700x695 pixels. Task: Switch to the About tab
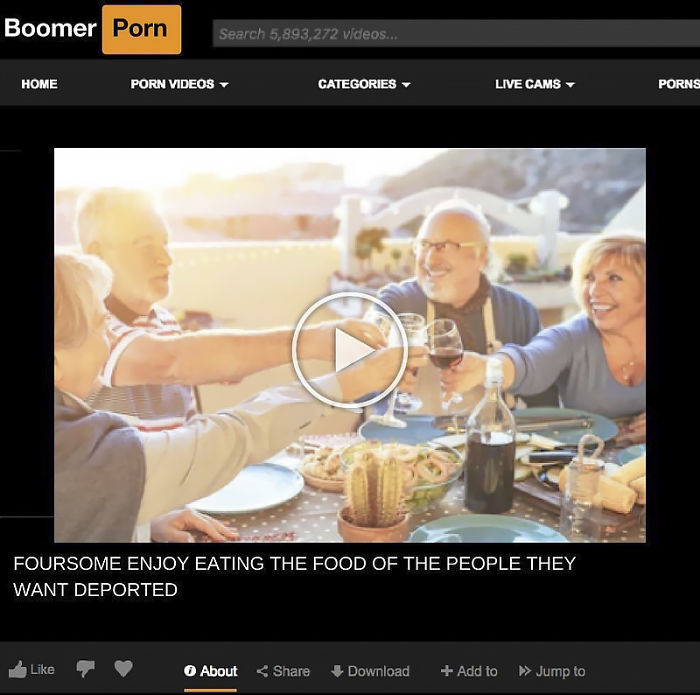pos(210,671)
